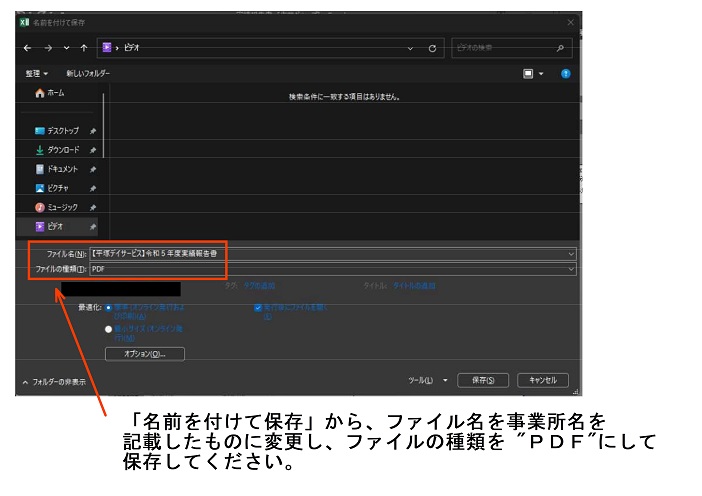Select ドキュメント in navigation pane
702x496 pixels.
[56, 169]
